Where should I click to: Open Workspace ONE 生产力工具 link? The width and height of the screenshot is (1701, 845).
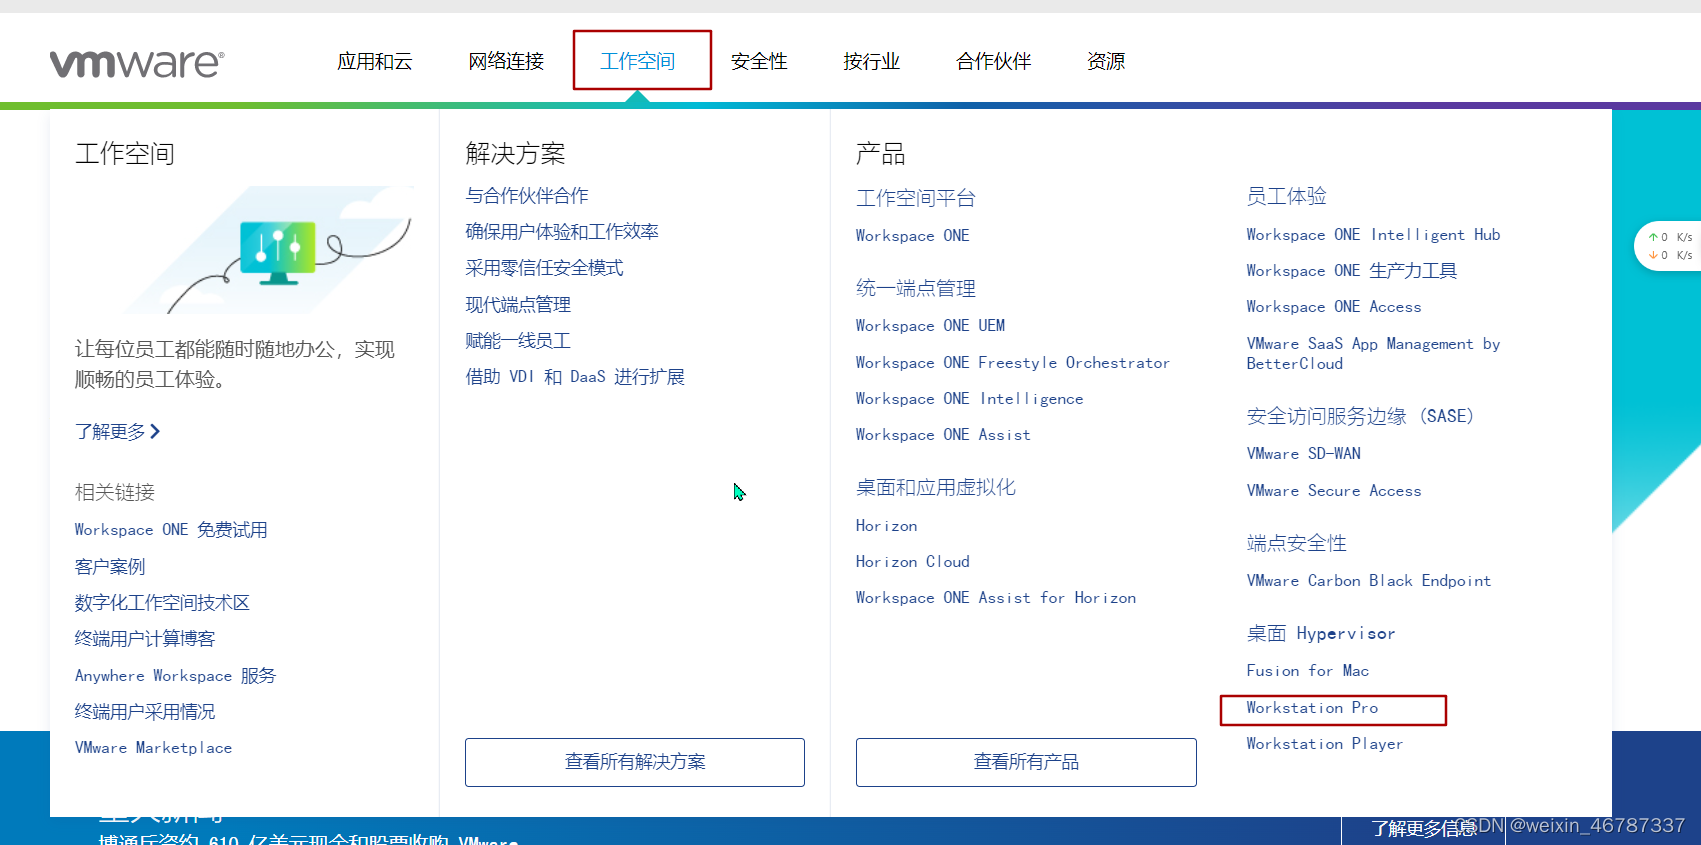click(x=1352, y=271)
